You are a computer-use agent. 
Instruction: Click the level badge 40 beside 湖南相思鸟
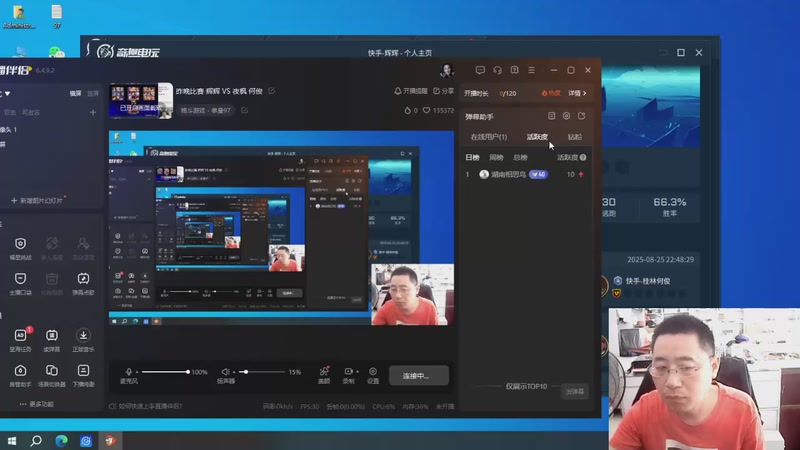[539, 174]
